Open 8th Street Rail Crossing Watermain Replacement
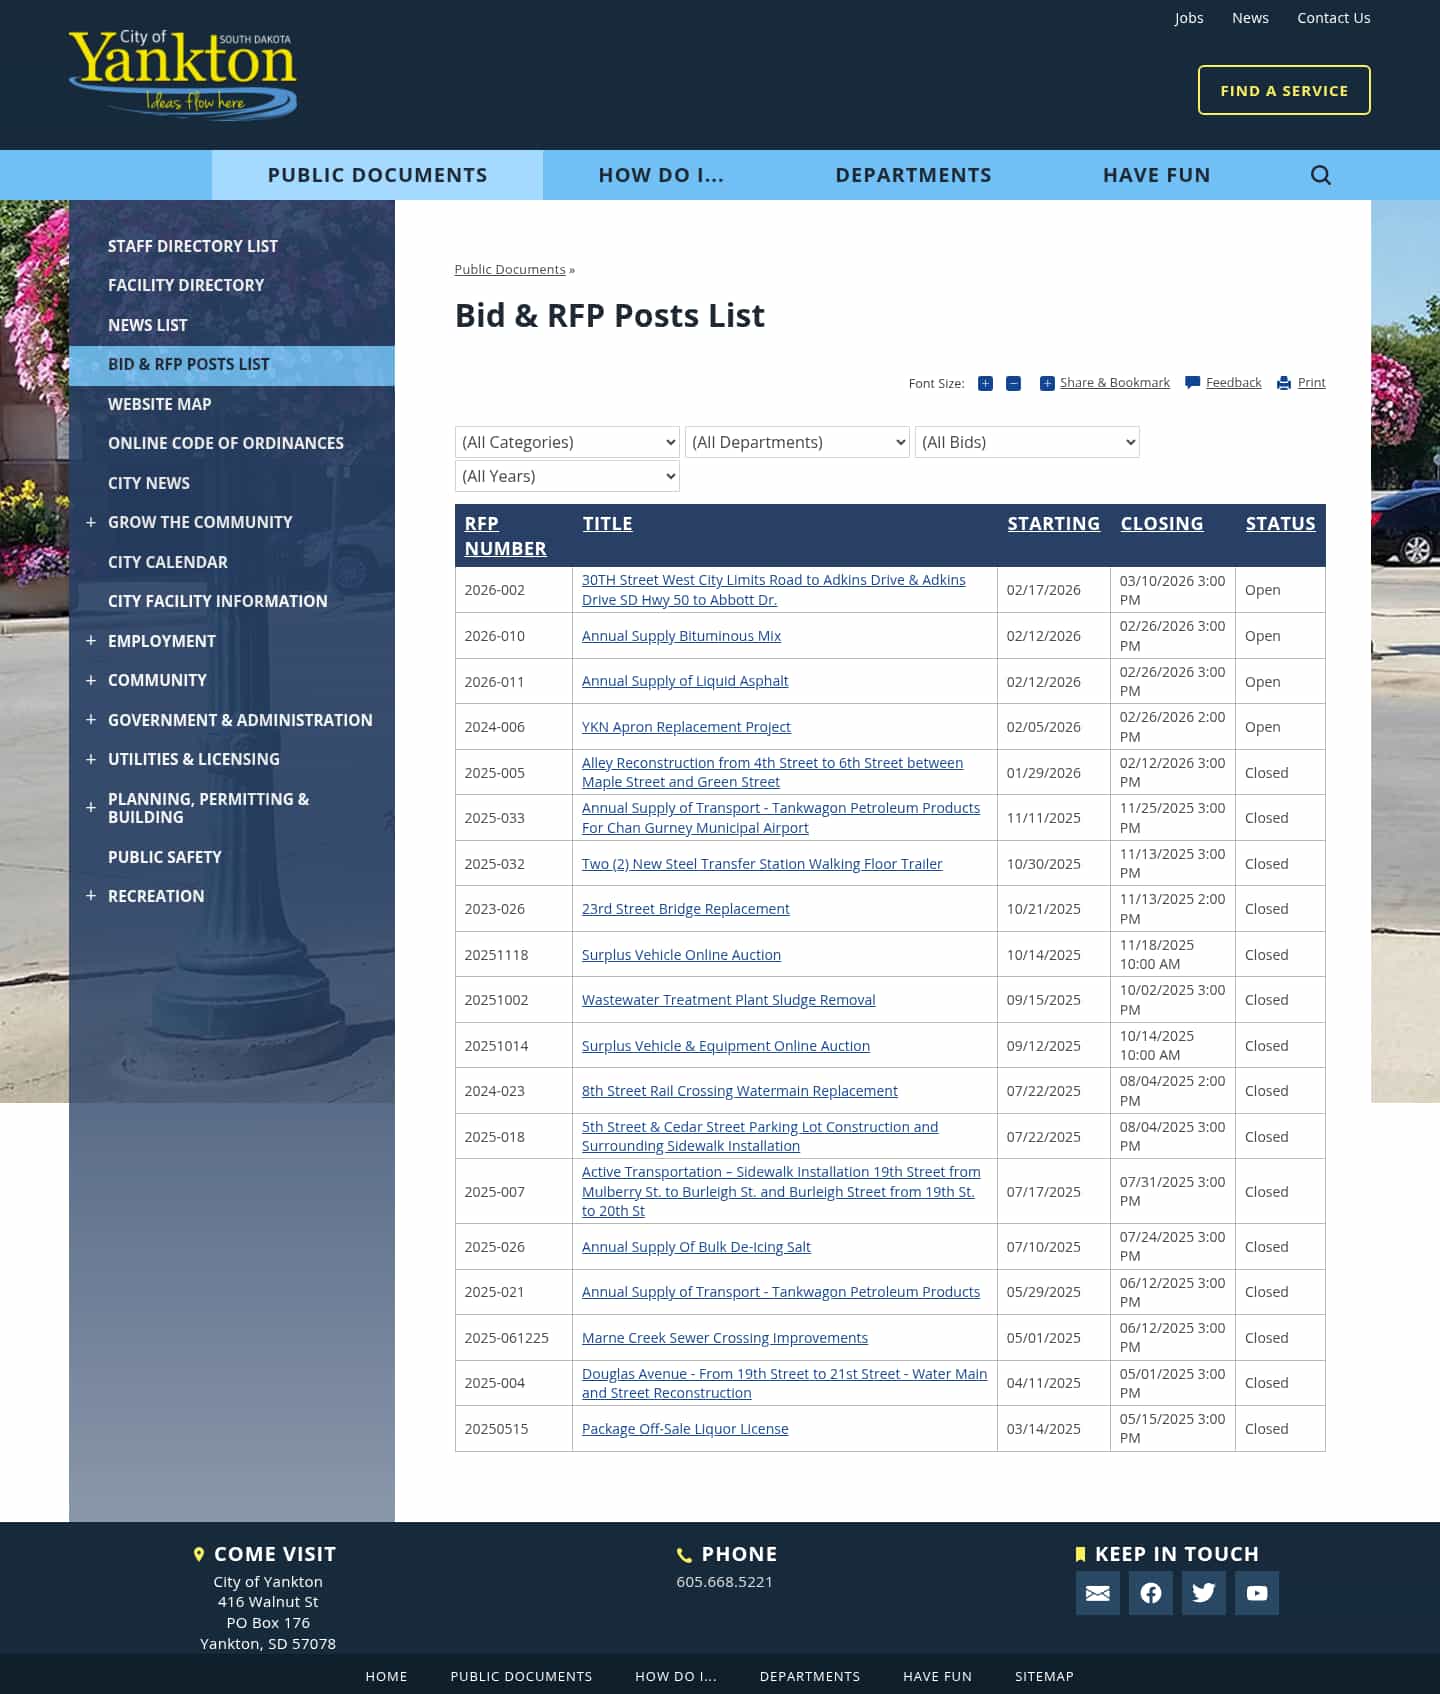The width and height of the screenshot is (1440, 1694). tap(739, 1091)
